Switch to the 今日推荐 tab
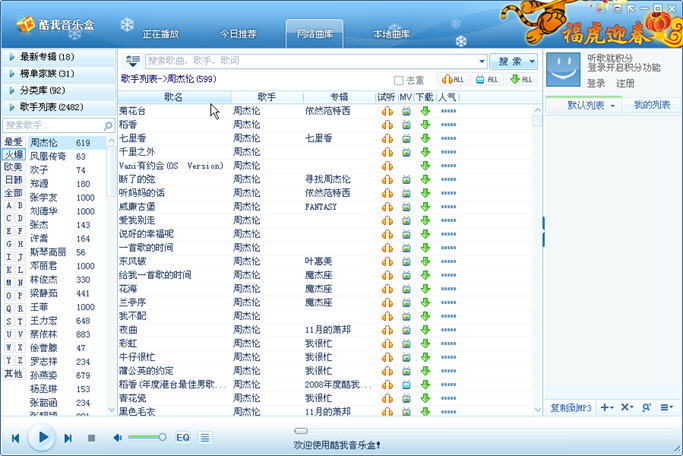 coord(237,34)
